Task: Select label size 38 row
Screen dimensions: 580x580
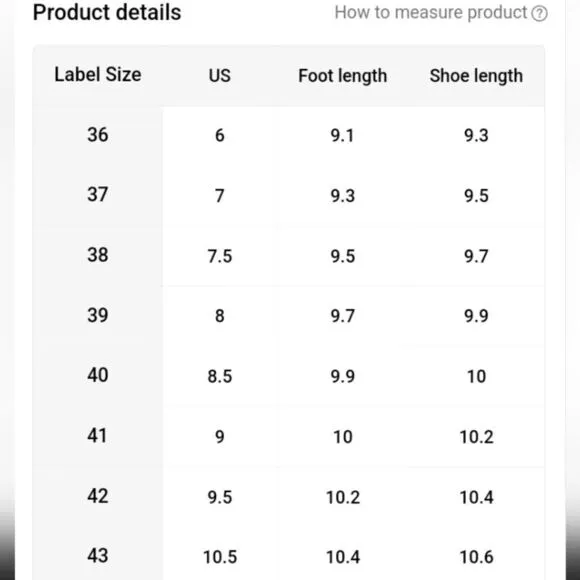Action: [289, 256]
